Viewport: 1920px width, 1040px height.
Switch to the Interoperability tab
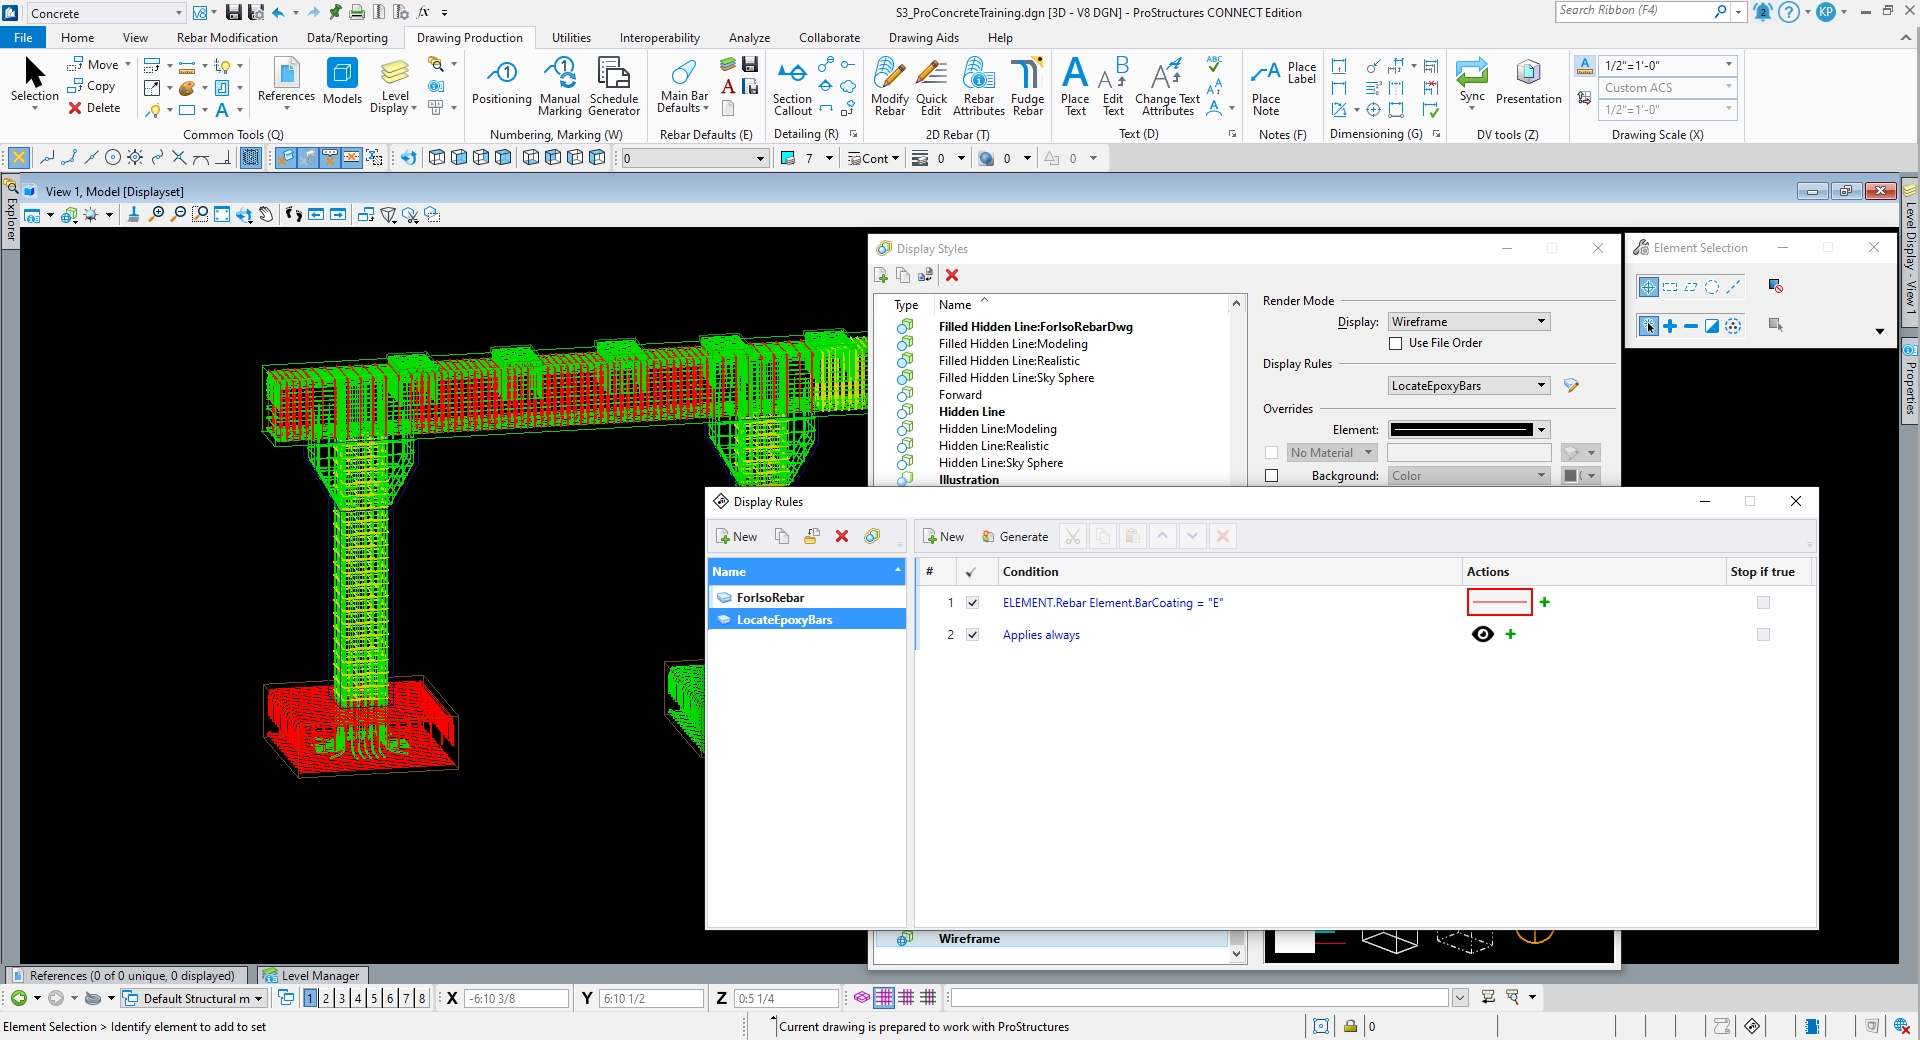pos(659,38)
